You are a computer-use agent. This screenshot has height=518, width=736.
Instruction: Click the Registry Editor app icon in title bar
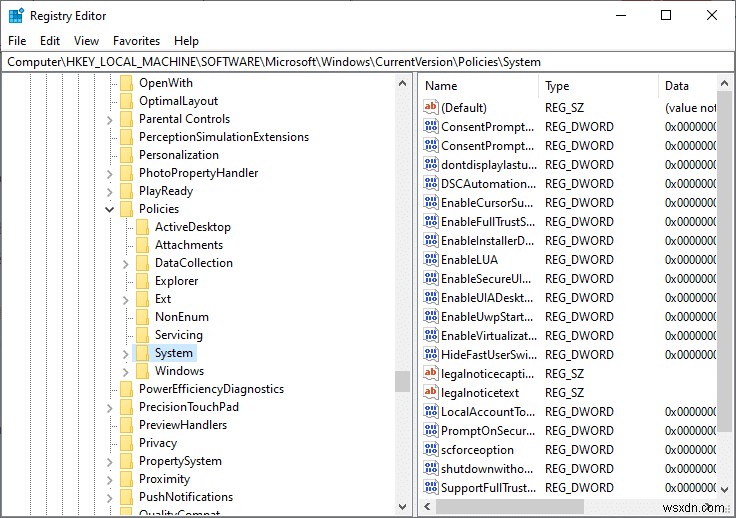click(x=16, y=15)
